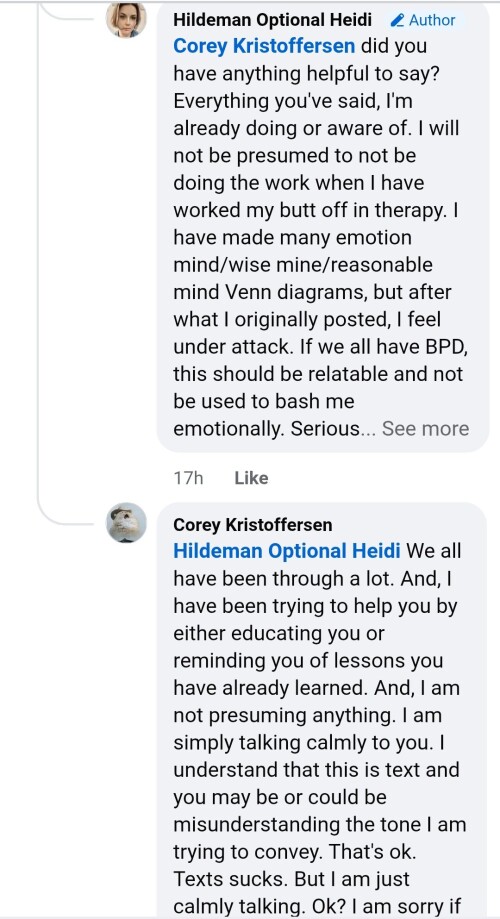Click the 'Texts sucks' sentence in Corey's reply
The width and height of the screenshot is (500, 919).
click(x=230, y=879)
